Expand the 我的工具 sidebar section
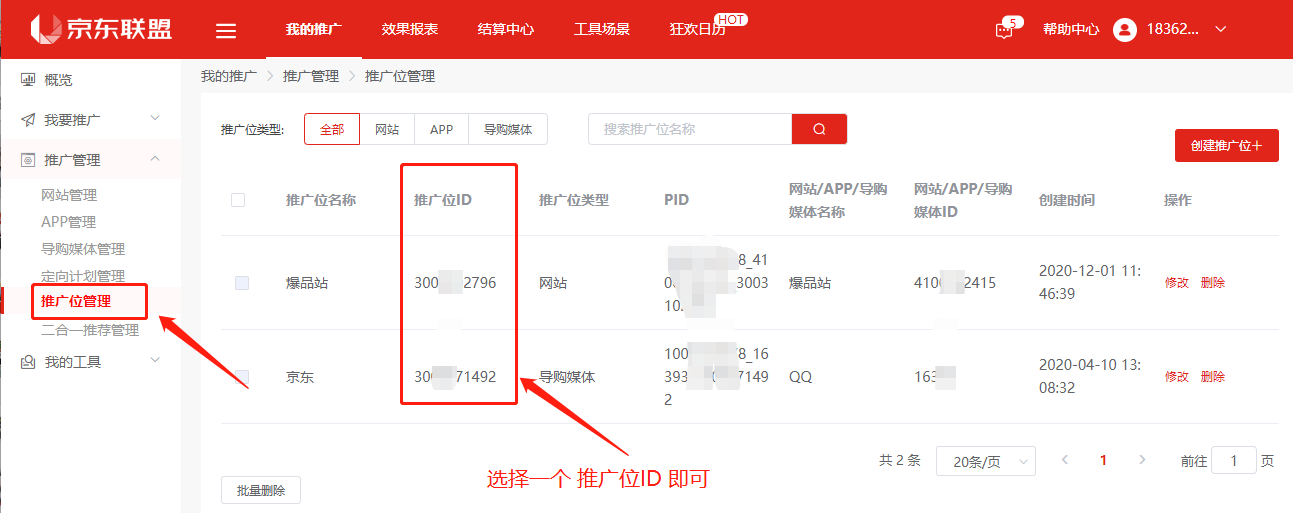The width and height of the screenshot is (1293, 513). 155,361
